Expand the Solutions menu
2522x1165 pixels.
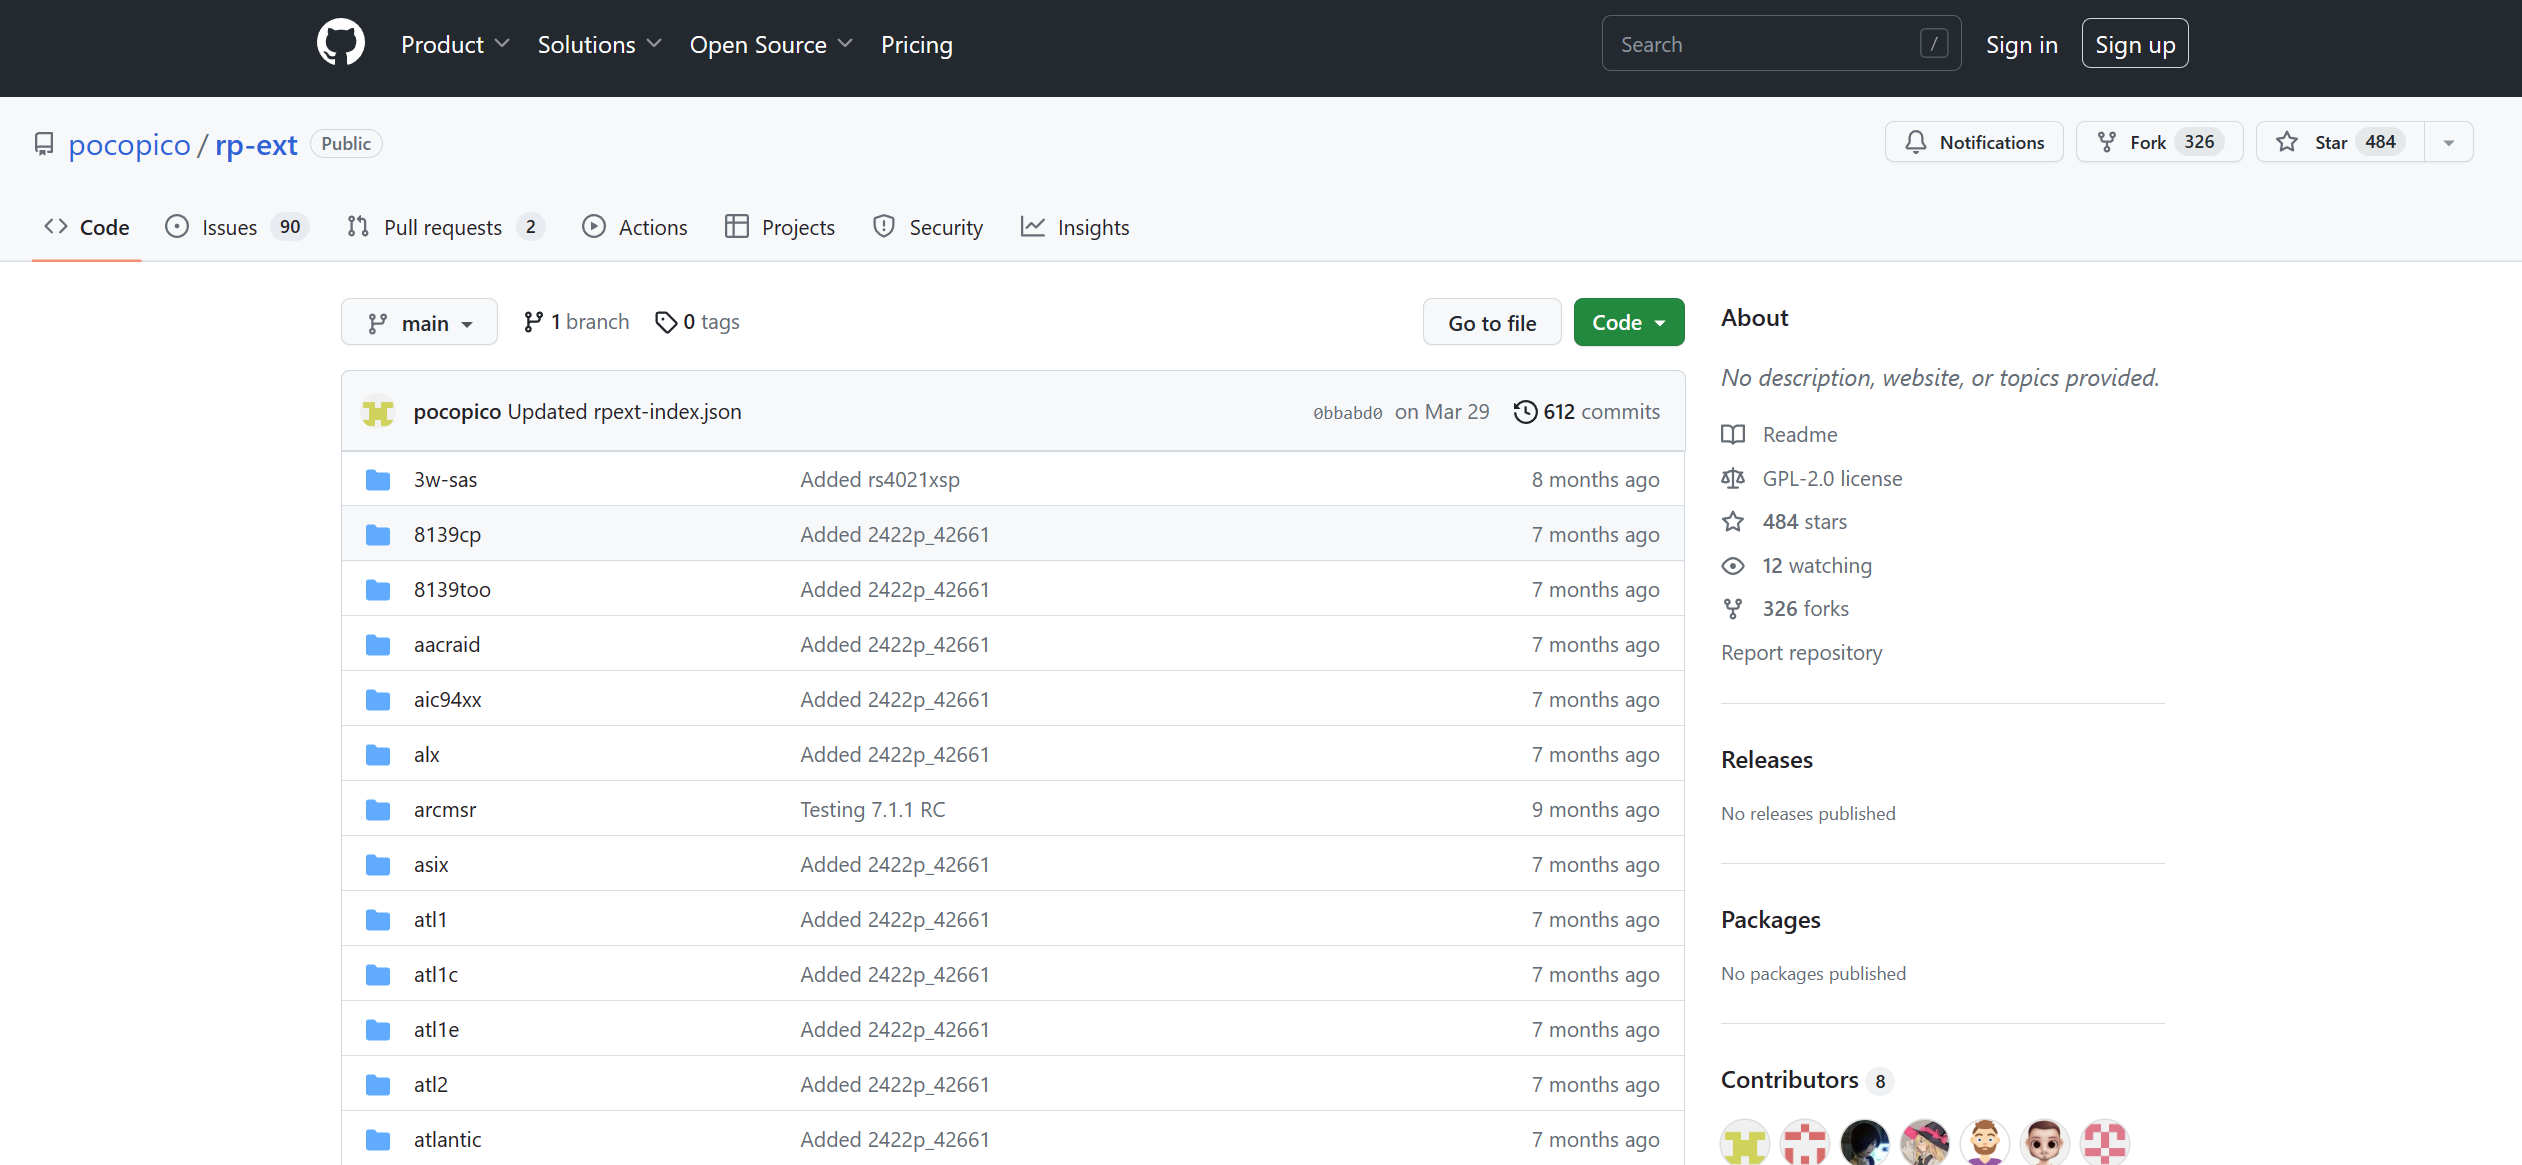click(599, 45)
